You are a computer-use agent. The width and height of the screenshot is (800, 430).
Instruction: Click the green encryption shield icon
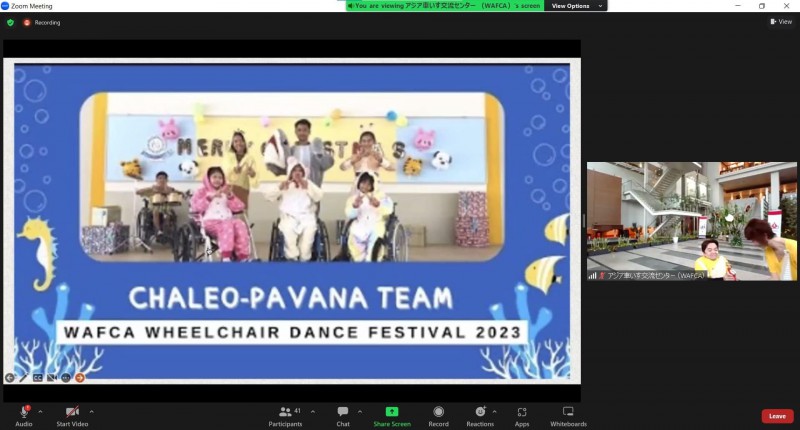11,22
